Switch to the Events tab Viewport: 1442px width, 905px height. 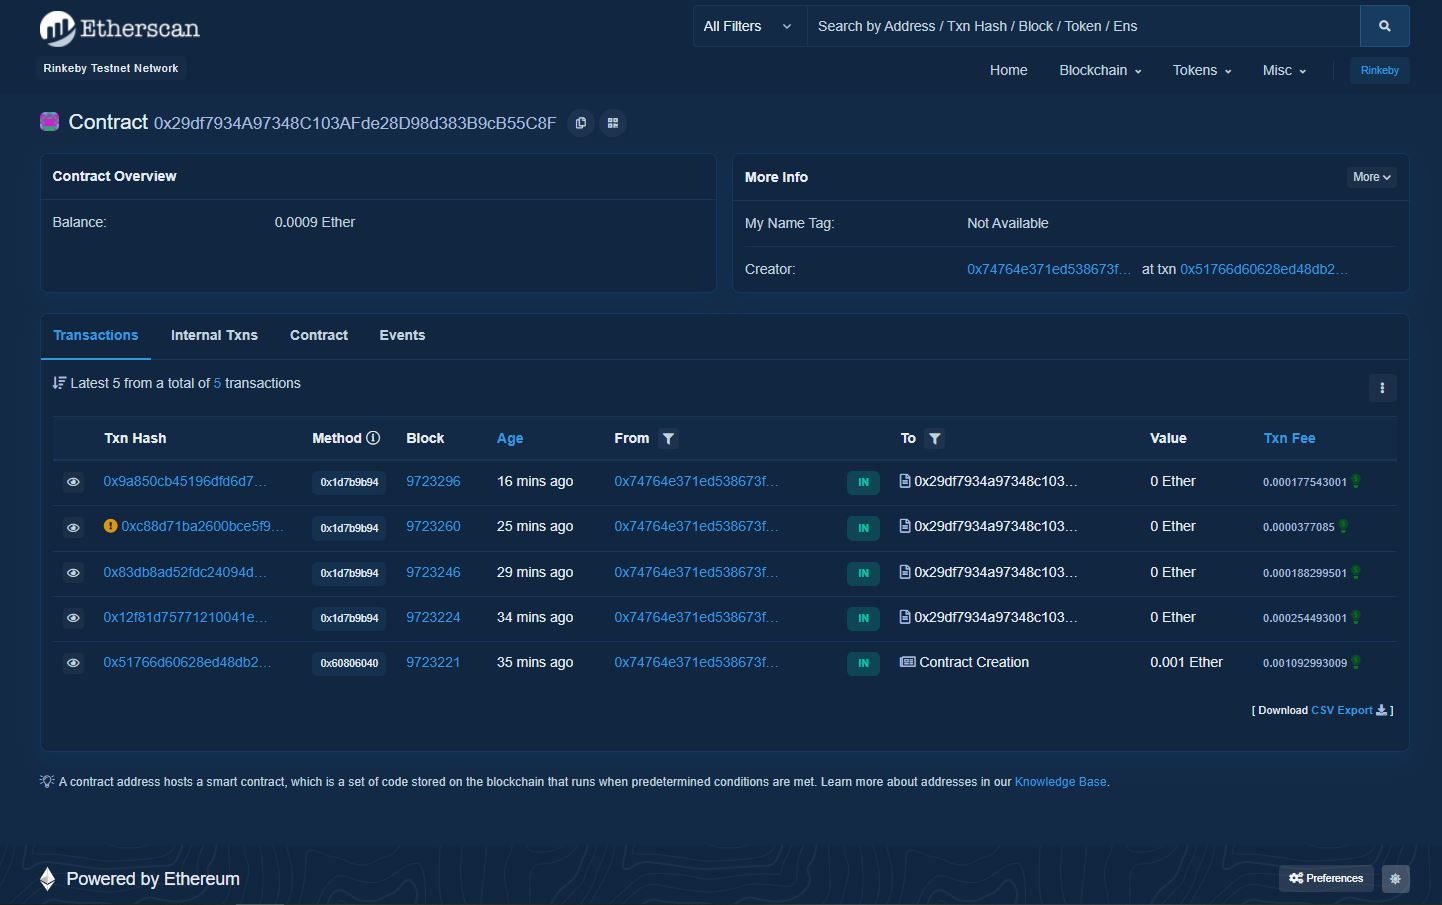coord(402,336)
